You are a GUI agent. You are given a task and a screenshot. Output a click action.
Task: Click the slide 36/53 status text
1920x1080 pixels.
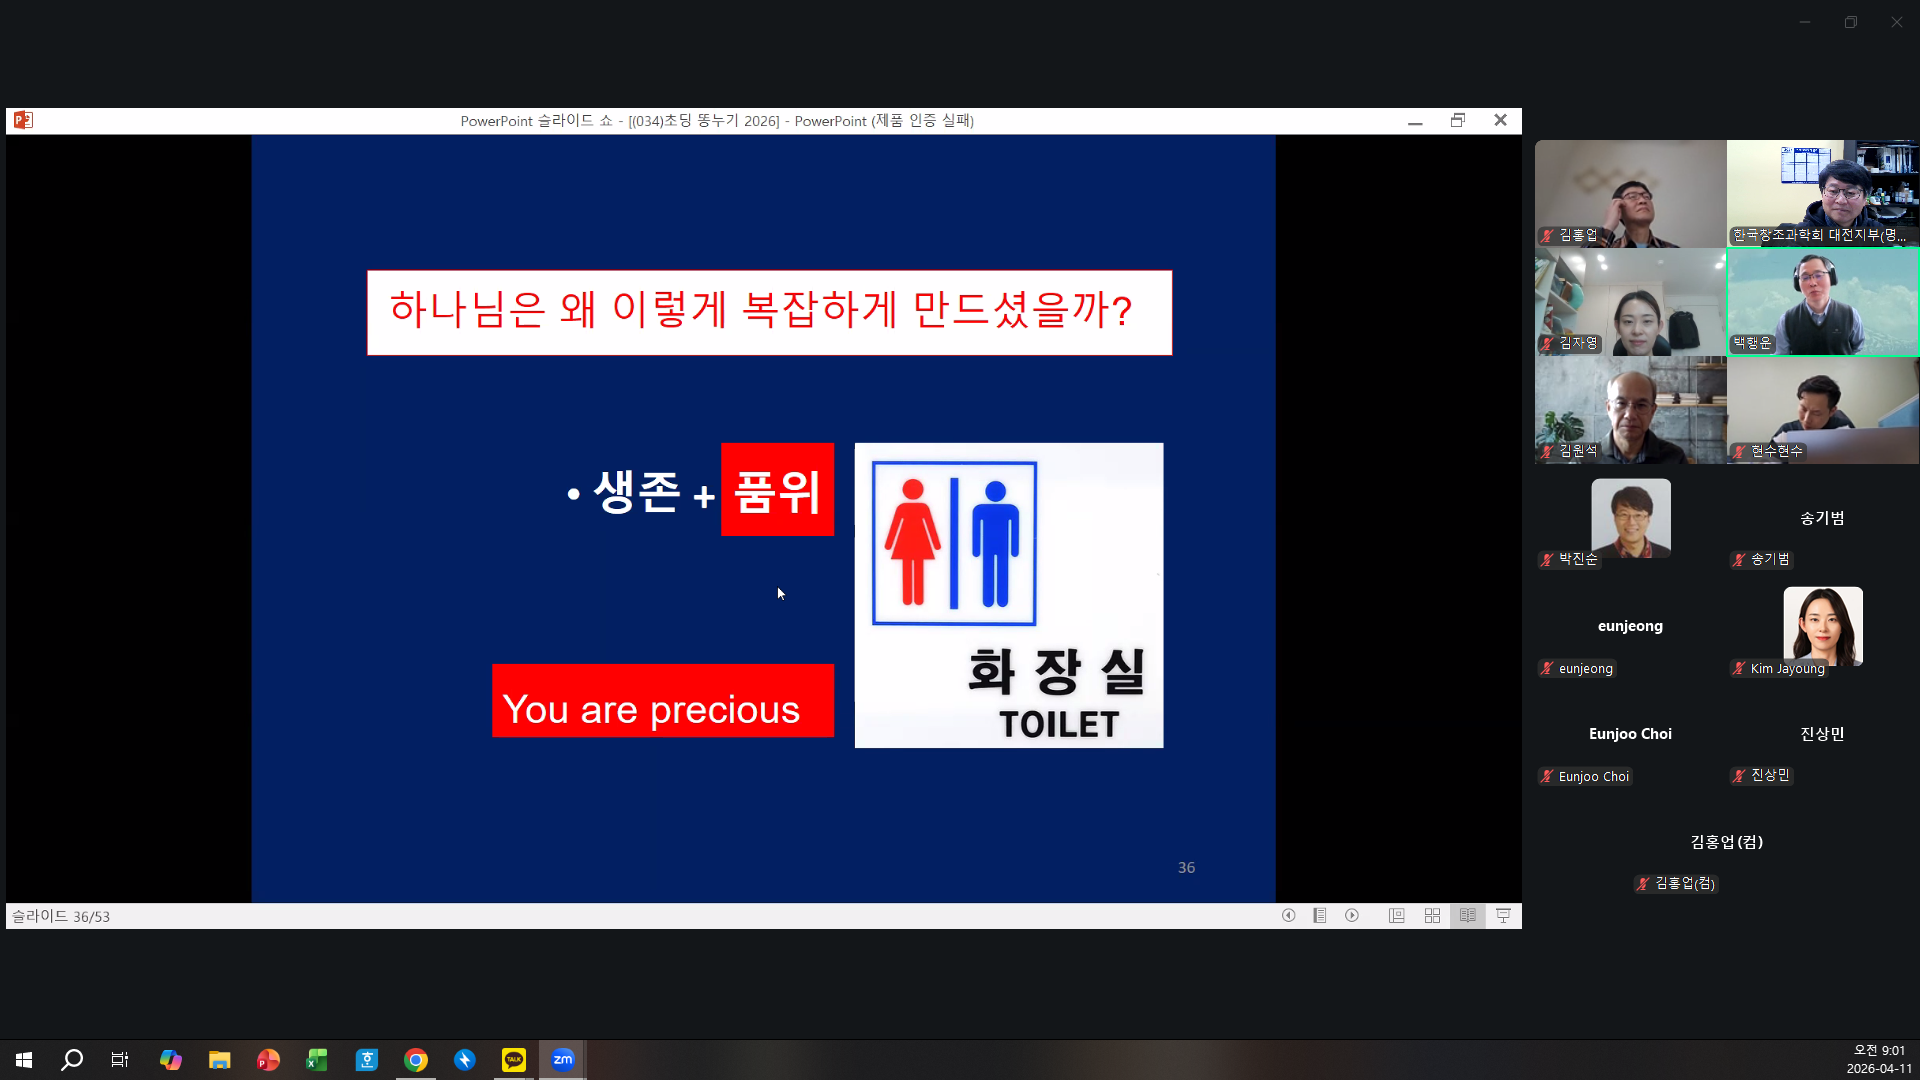(61, 916)
